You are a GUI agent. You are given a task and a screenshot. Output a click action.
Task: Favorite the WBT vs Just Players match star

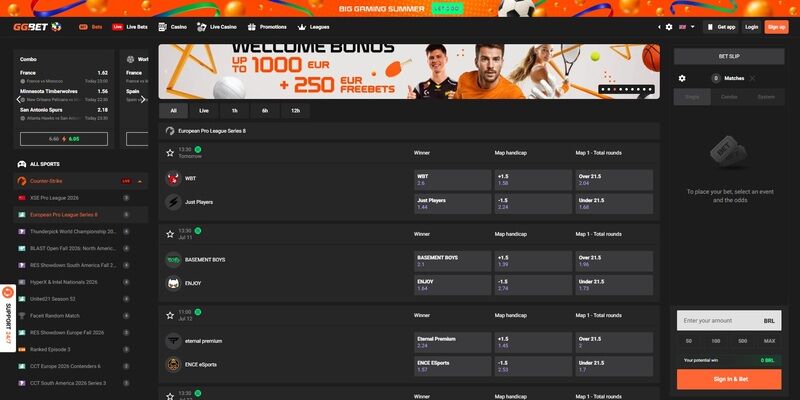[x=170, y=153]
